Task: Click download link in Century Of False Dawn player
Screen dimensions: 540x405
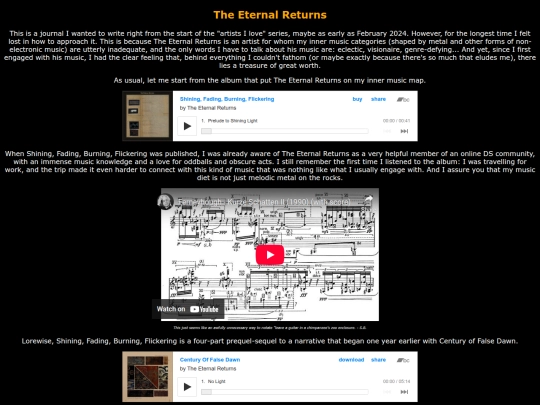Action: pyautogui.click(x=351, y=360)
